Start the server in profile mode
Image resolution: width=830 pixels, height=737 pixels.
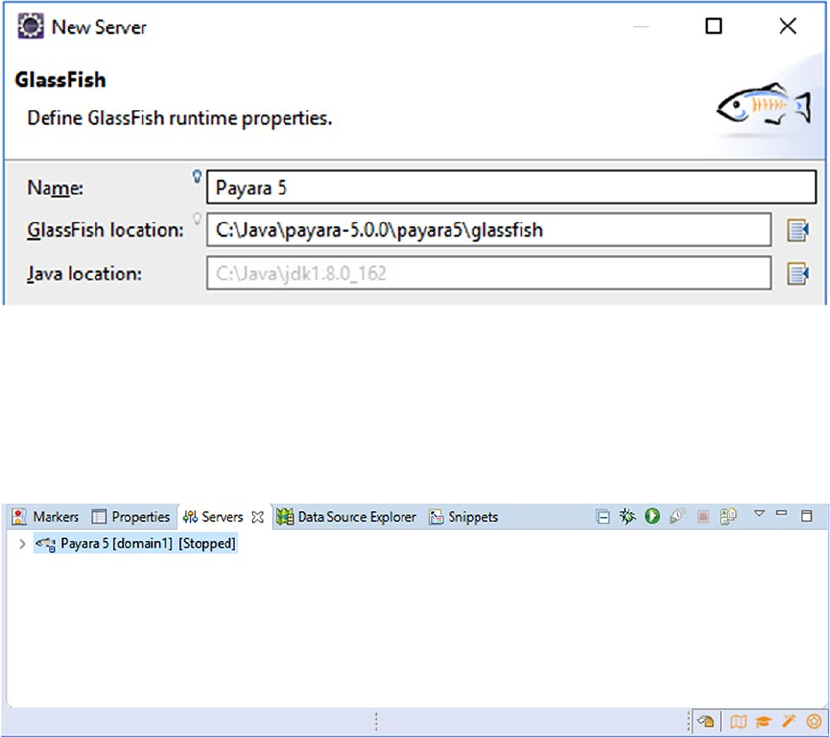click(677, 516)
